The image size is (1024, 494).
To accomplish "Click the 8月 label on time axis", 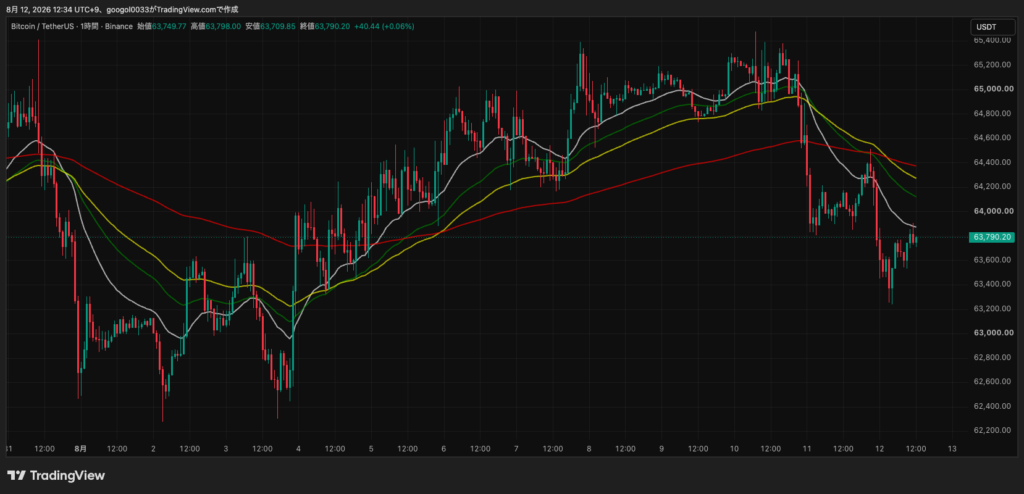I will tap(81, 449).
